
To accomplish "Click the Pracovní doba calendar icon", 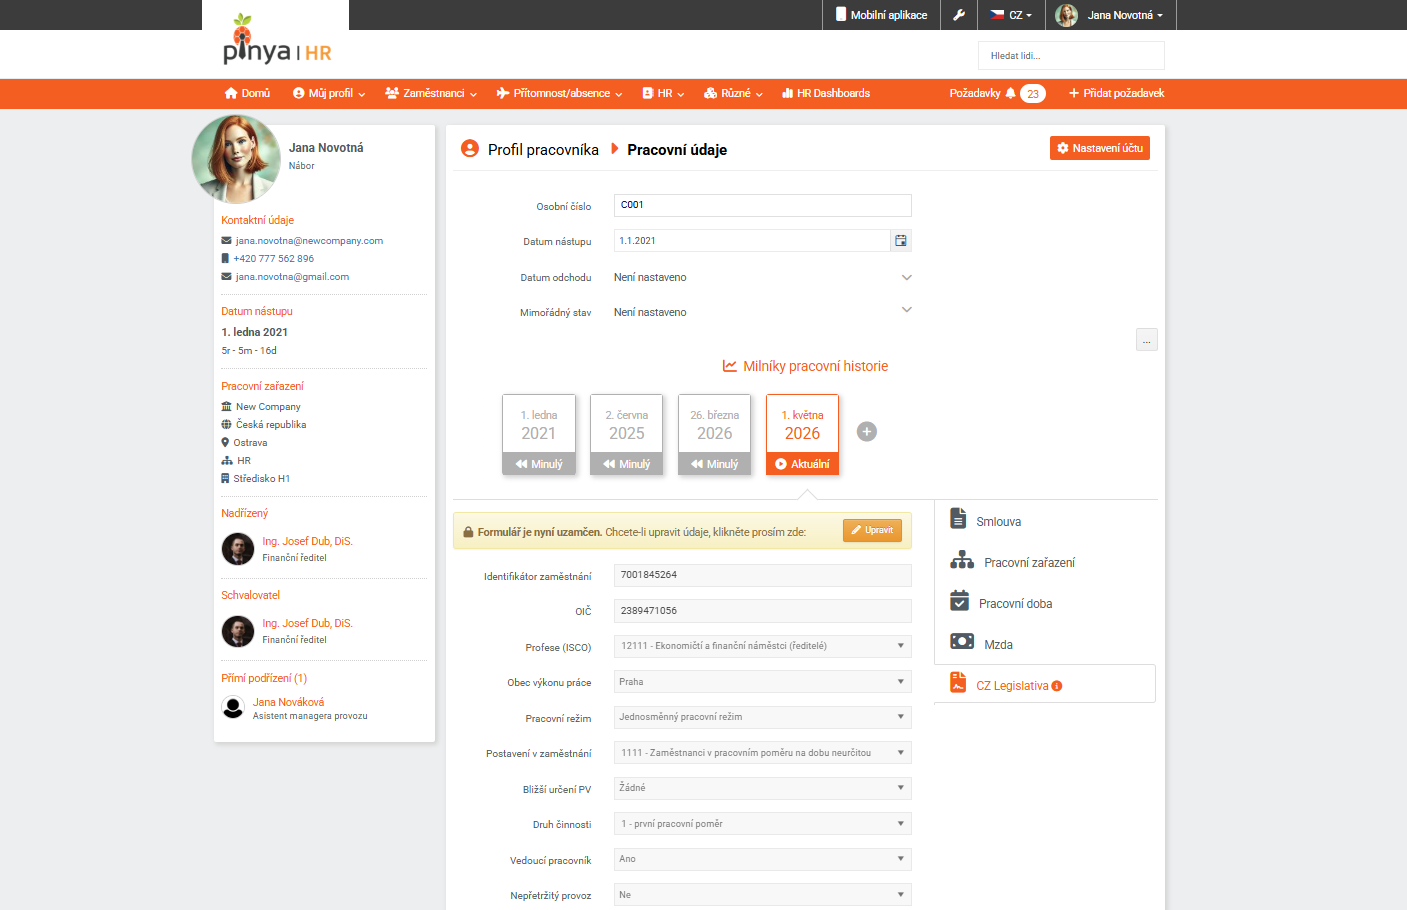I will [x=960, y=600].
